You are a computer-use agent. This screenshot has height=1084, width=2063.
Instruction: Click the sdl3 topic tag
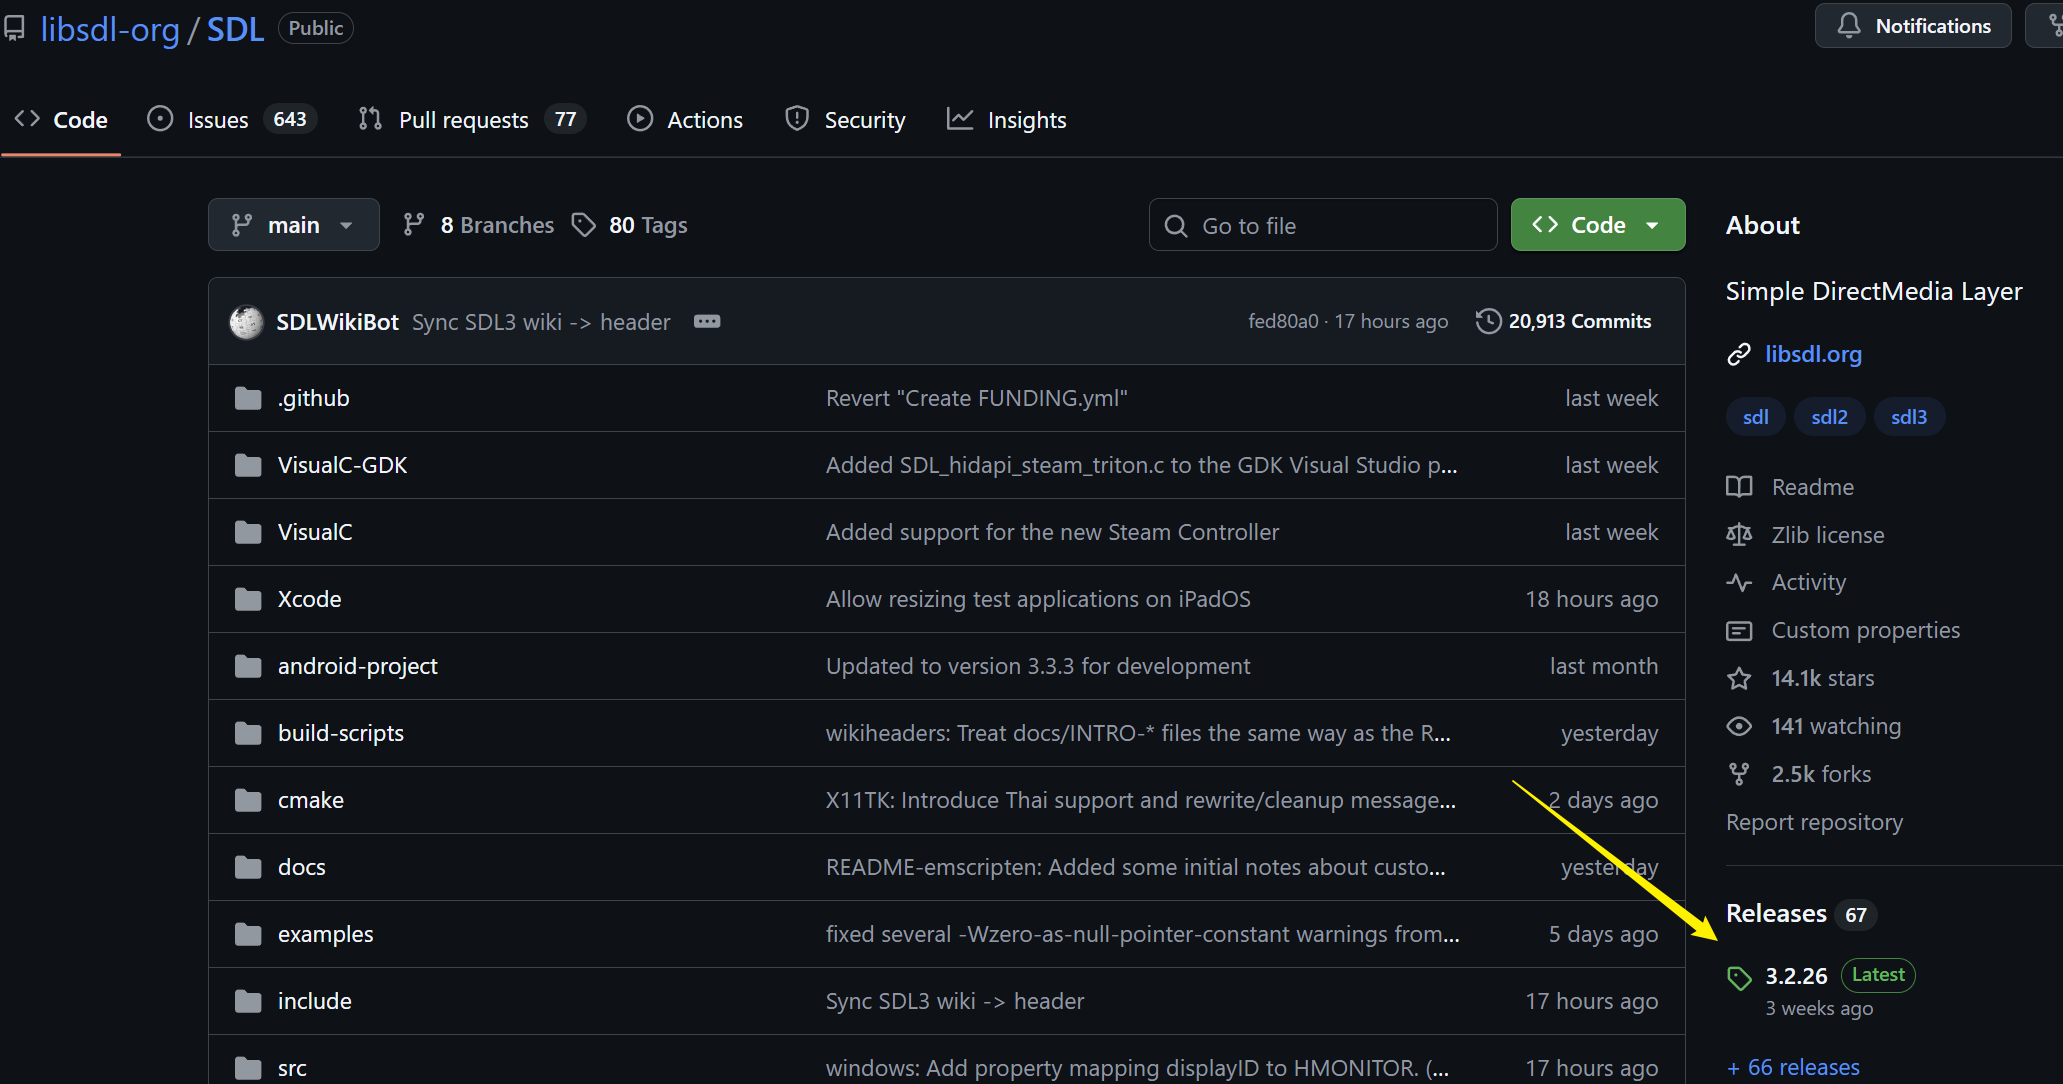coord(1908,417)
